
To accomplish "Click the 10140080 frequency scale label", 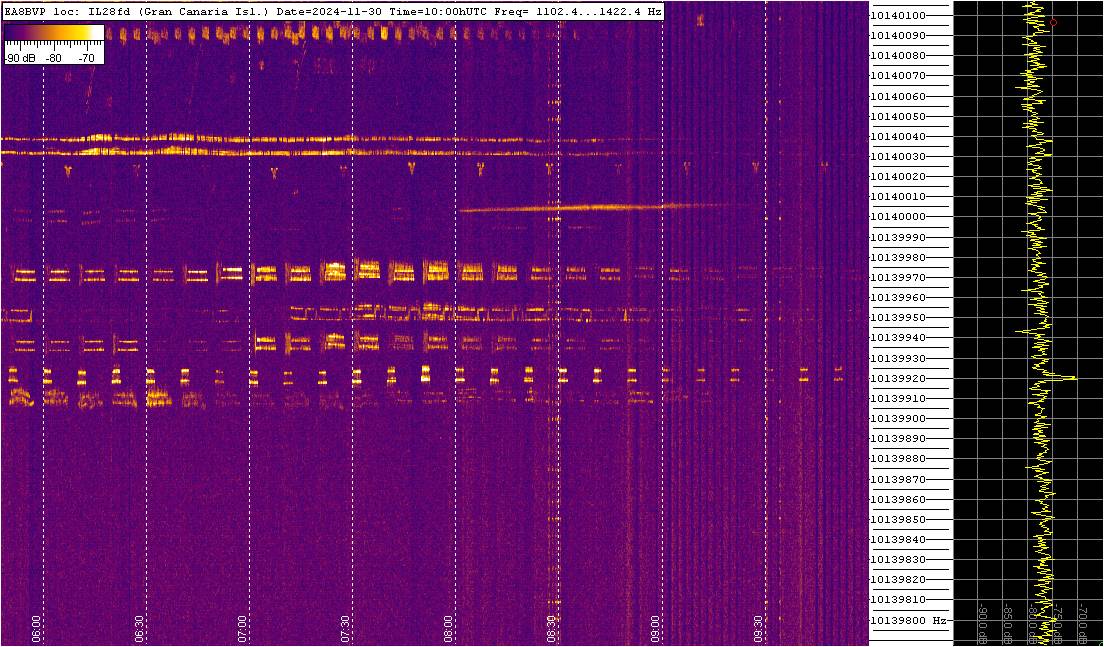I will click(898, 56).
